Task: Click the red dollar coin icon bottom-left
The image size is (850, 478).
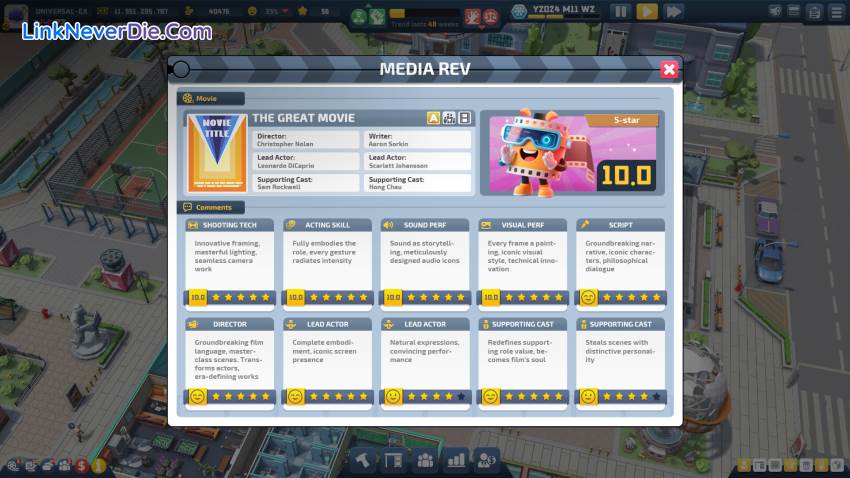Action: click(x=82, y=465)
